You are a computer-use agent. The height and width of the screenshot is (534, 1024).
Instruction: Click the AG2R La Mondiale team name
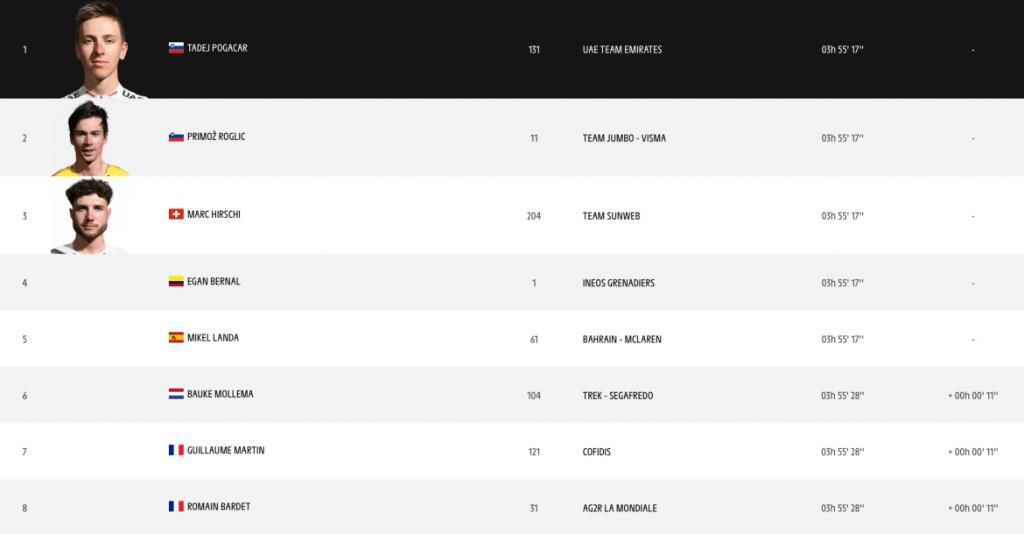pos(620,508)
